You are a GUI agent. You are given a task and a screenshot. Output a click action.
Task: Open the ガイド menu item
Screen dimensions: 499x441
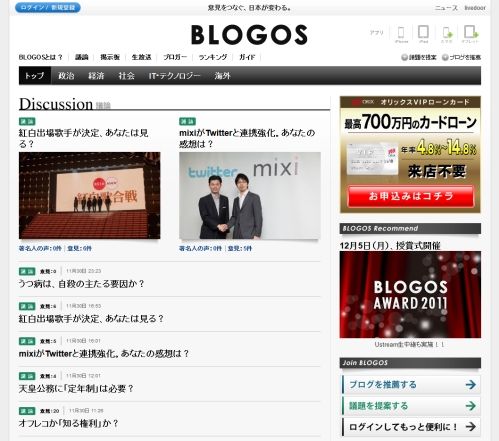(247, 57)
